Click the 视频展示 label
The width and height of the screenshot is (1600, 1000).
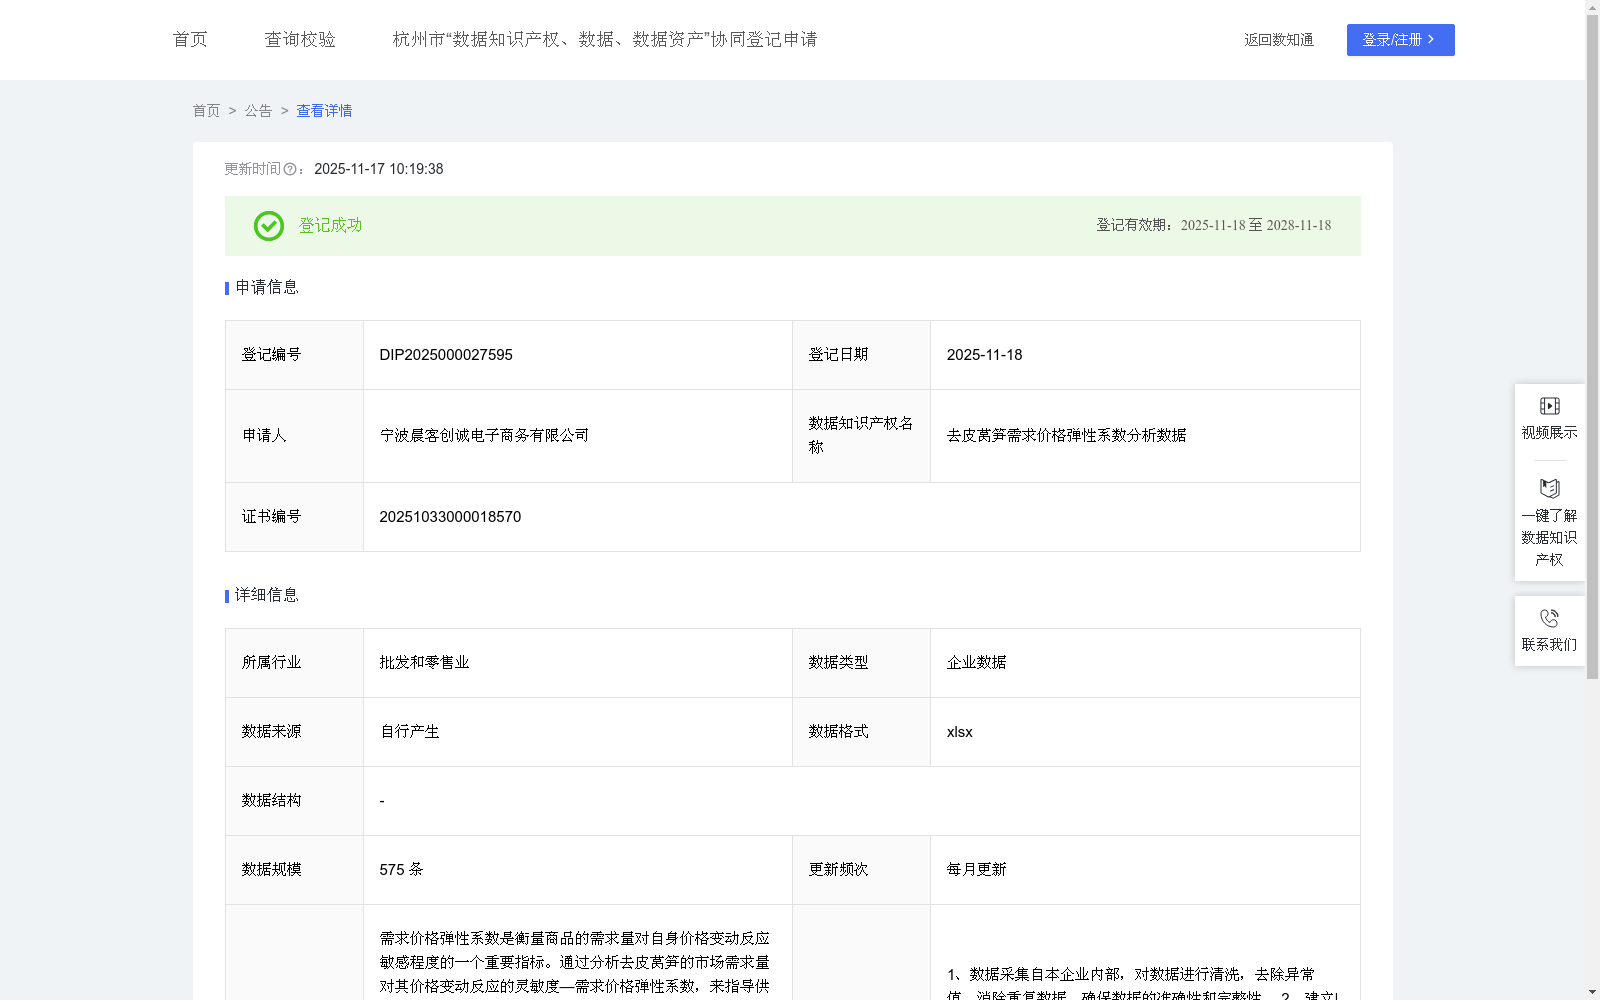1549,432
